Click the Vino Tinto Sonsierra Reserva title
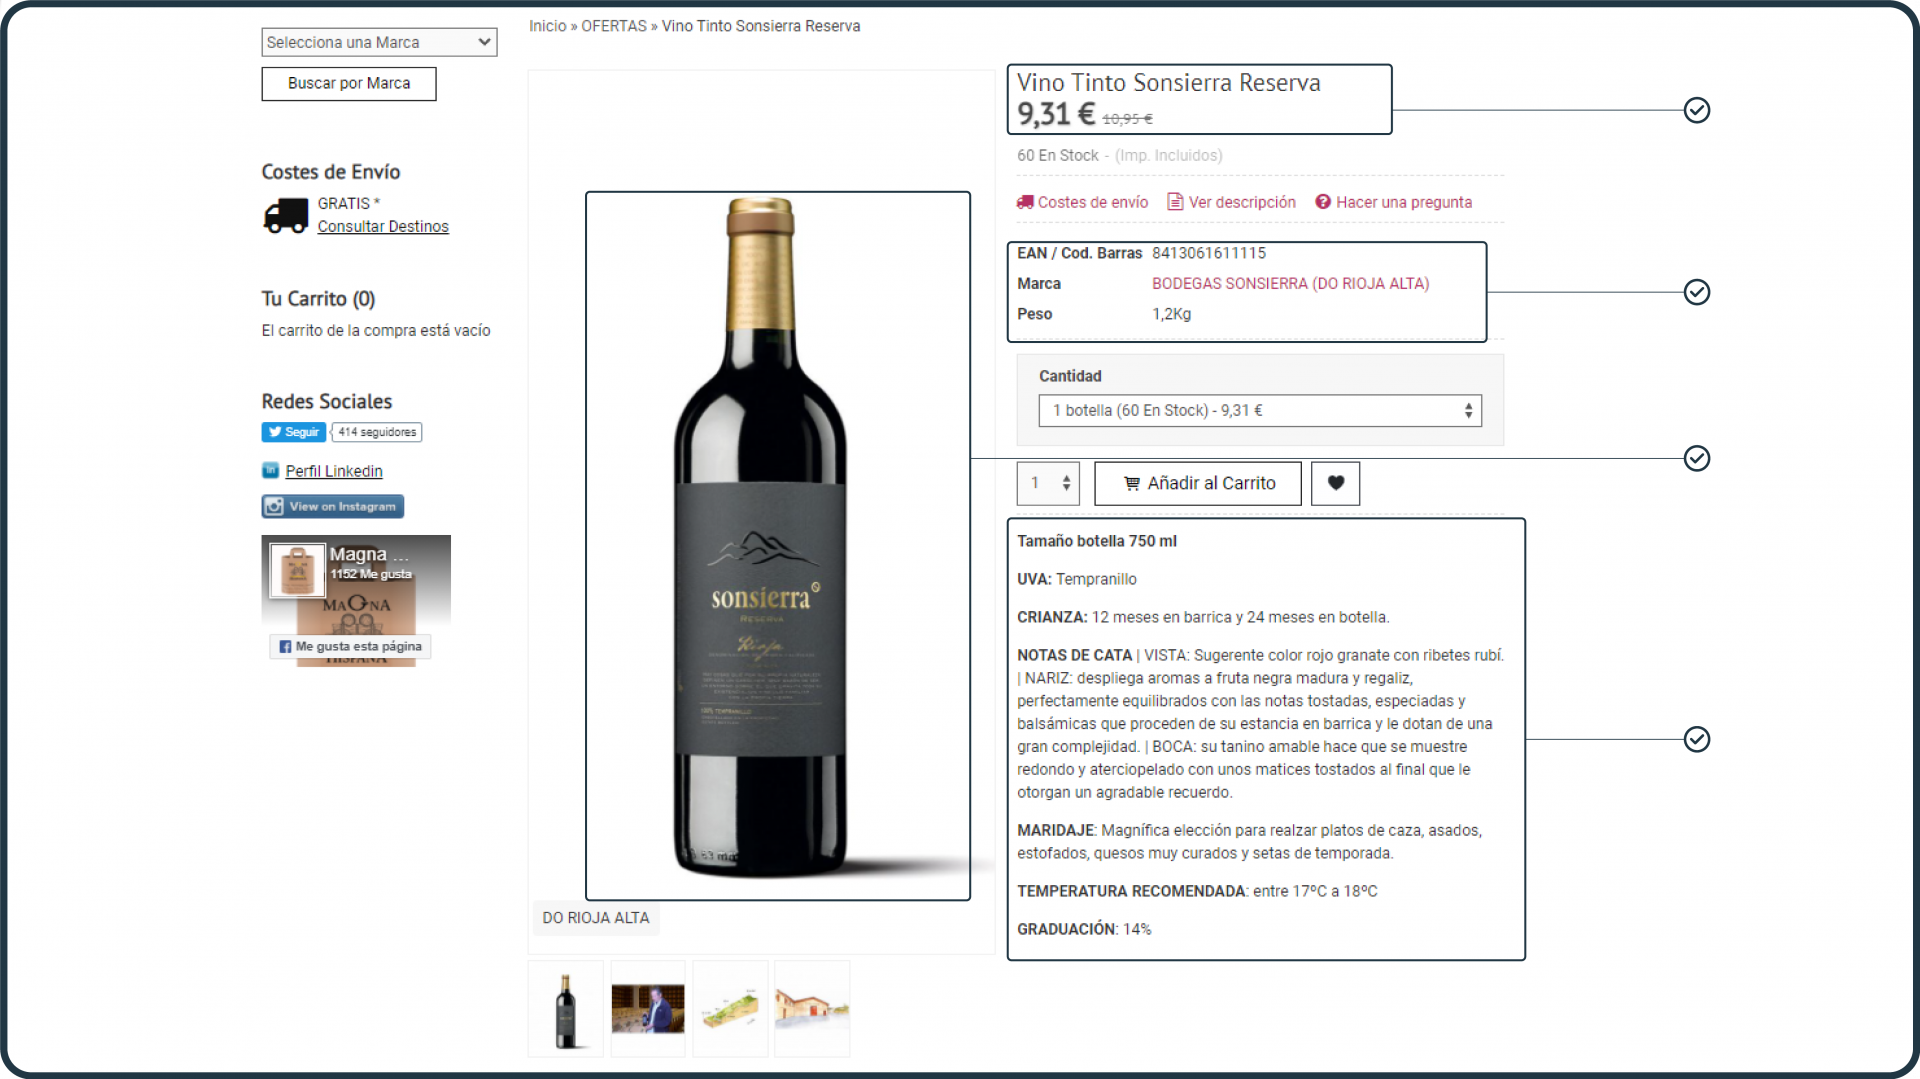This screenshot has height=1079, width=1920. click(1168, 83)
